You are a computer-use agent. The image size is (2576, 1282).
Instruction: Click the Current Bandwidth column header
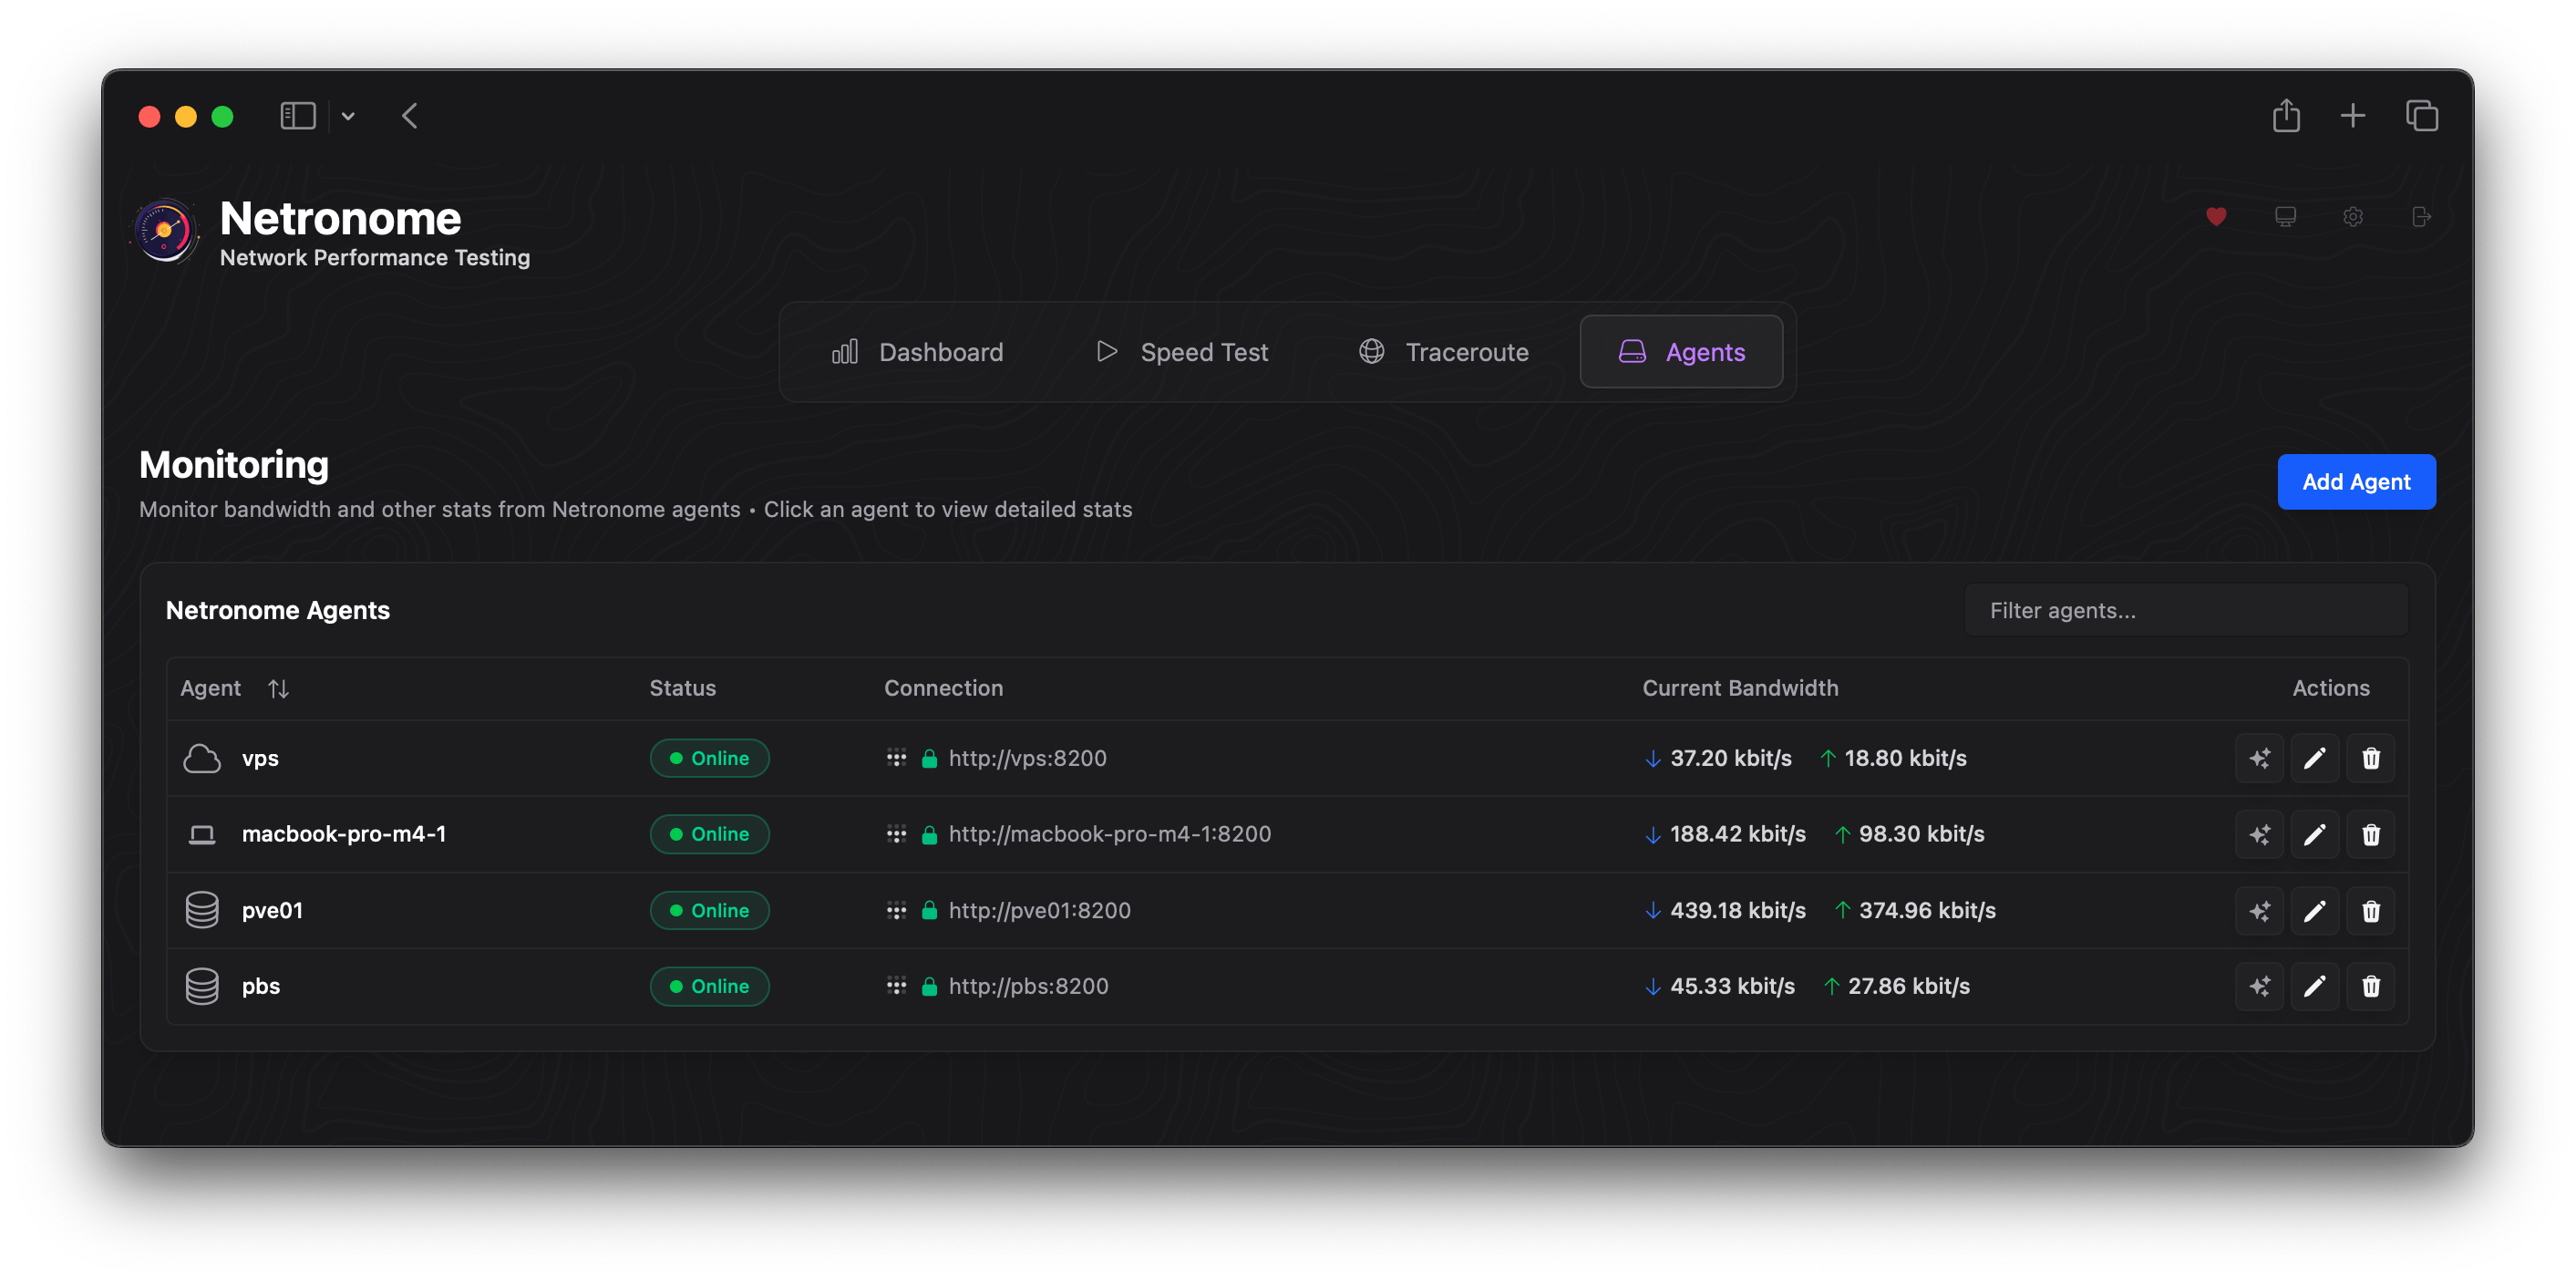tap(1740, 688)
